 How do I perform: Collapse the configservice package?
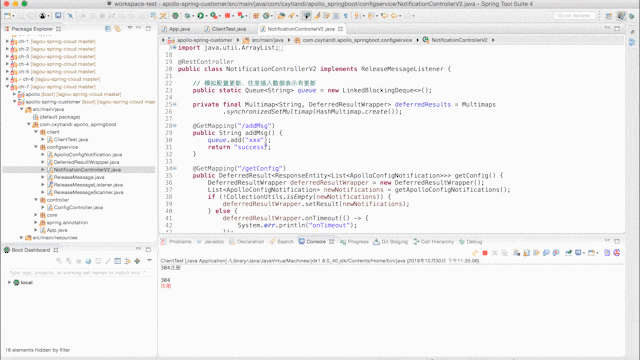coord(36,147)
